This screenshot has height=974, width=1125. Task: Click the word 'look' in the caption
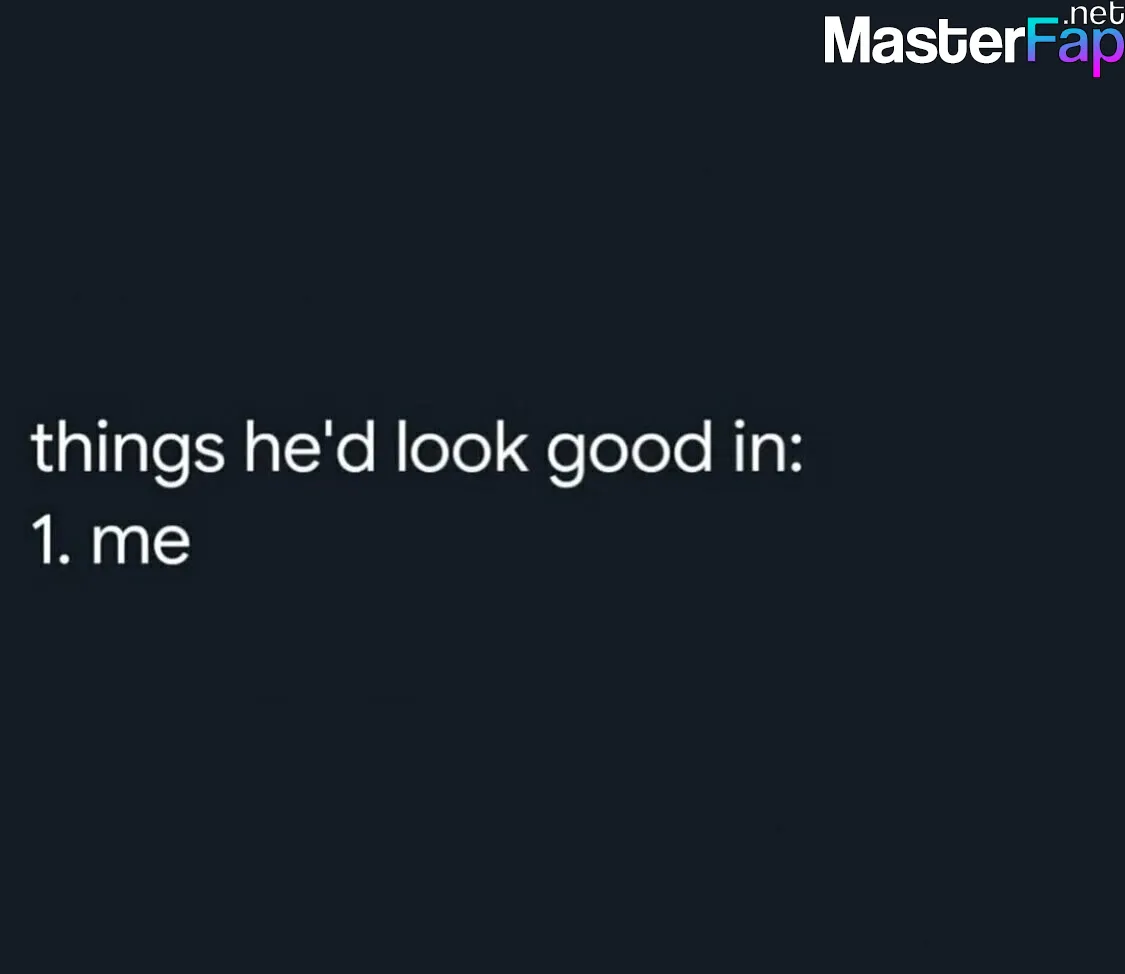[462, 447]
